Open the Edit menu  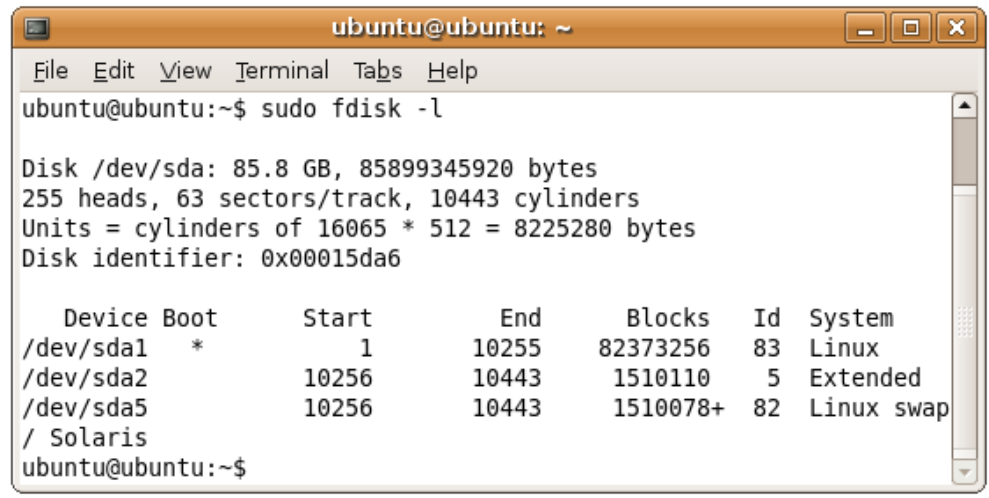click(x=114, y=71)
